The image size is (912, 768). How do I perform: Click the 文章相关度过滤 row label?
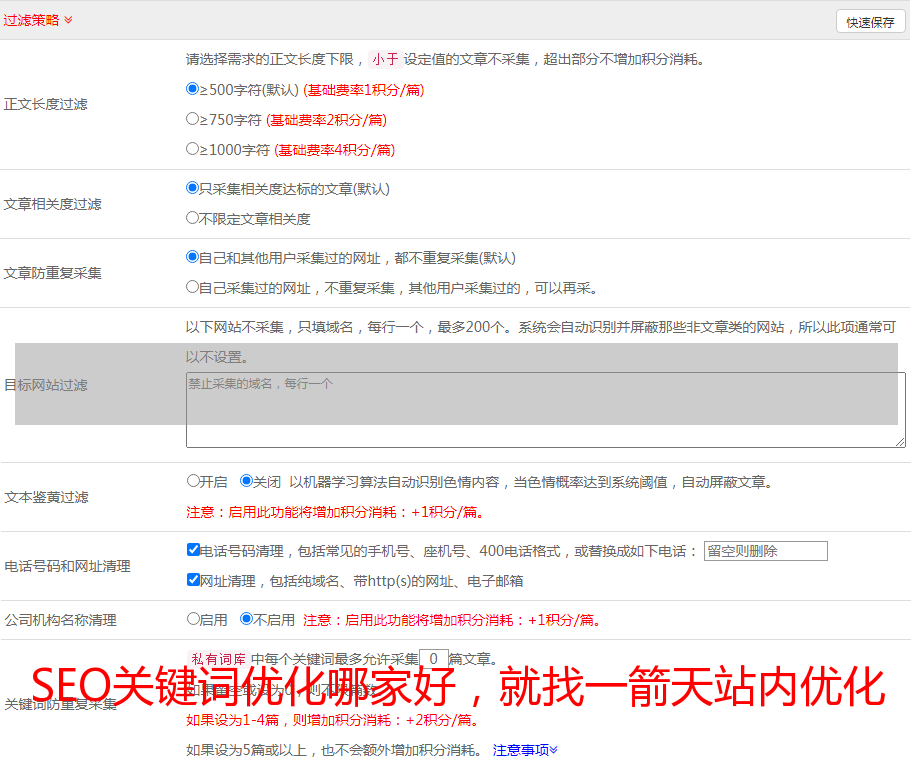coord(52,204)
